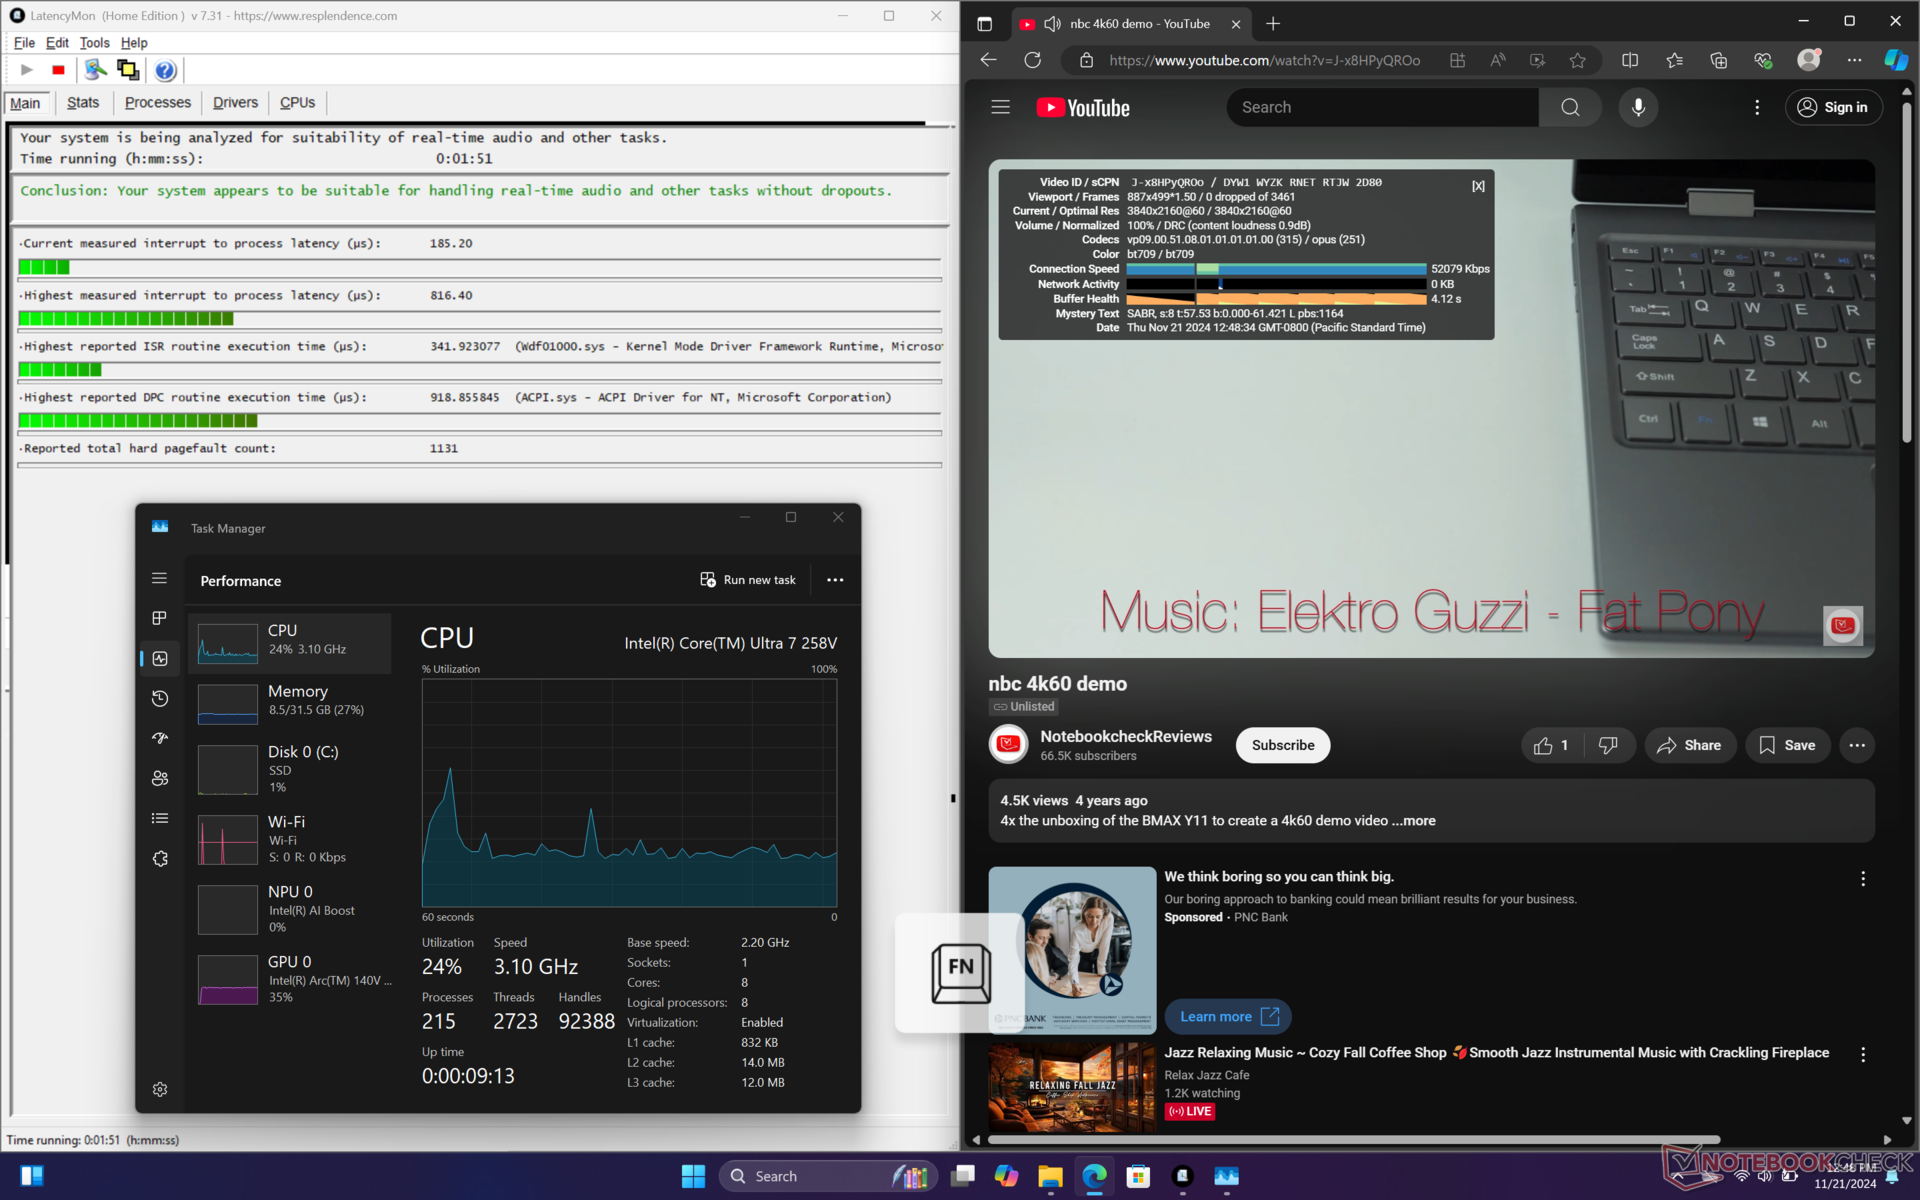Close the stats for nerds overlay
The image size is (1920, 1200).
coord(1478,186)
